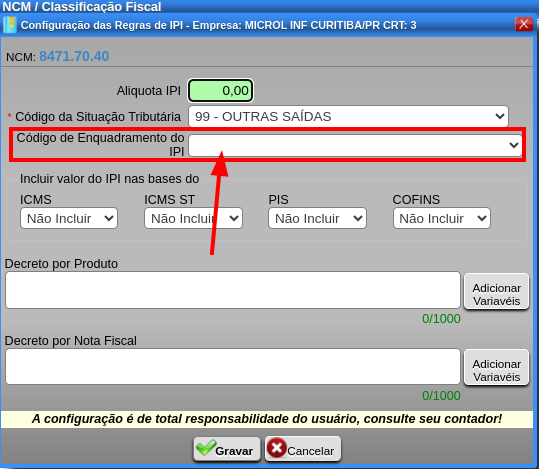This screenshot has width=539, height=469.
Task: Click the Aliquota IPI value field
Action: coord(220,90)
